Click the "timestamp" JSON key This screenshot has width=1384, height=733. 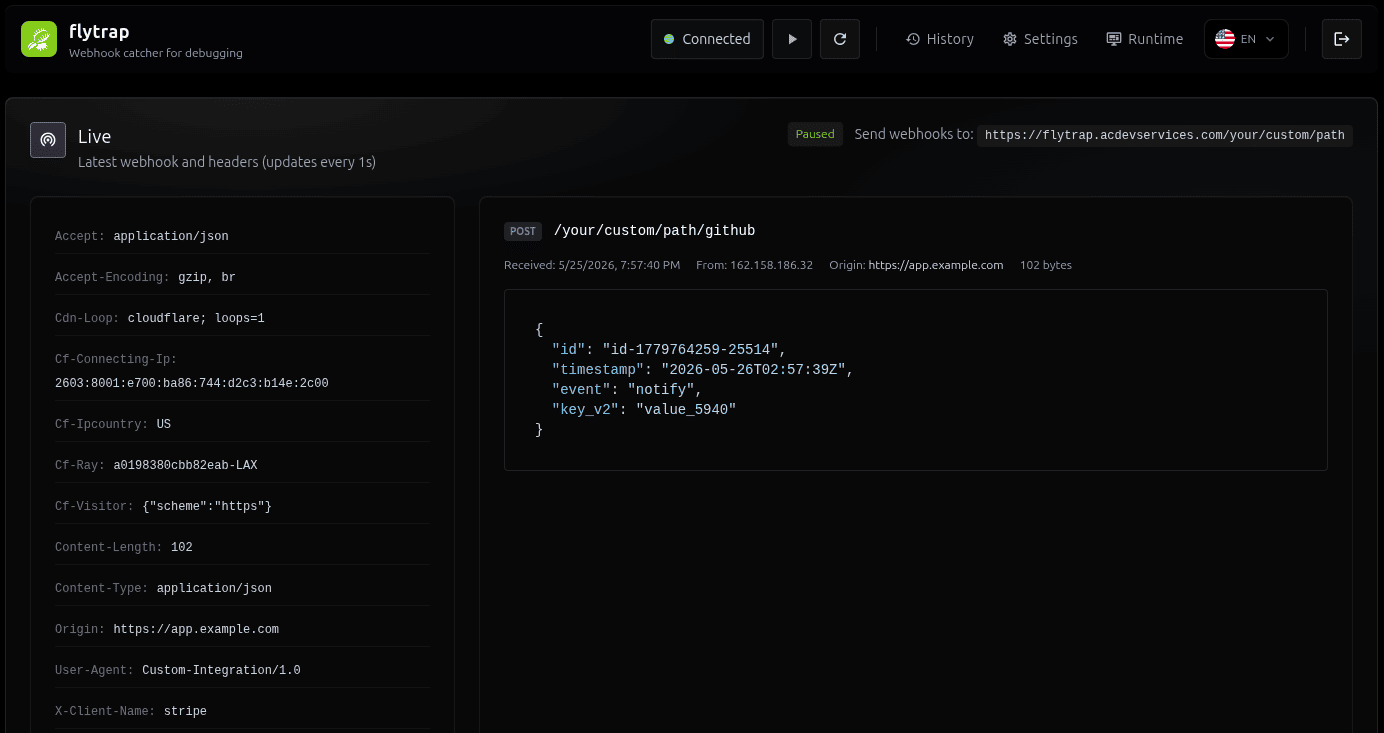pyautogui.click(x=598, y=369)
